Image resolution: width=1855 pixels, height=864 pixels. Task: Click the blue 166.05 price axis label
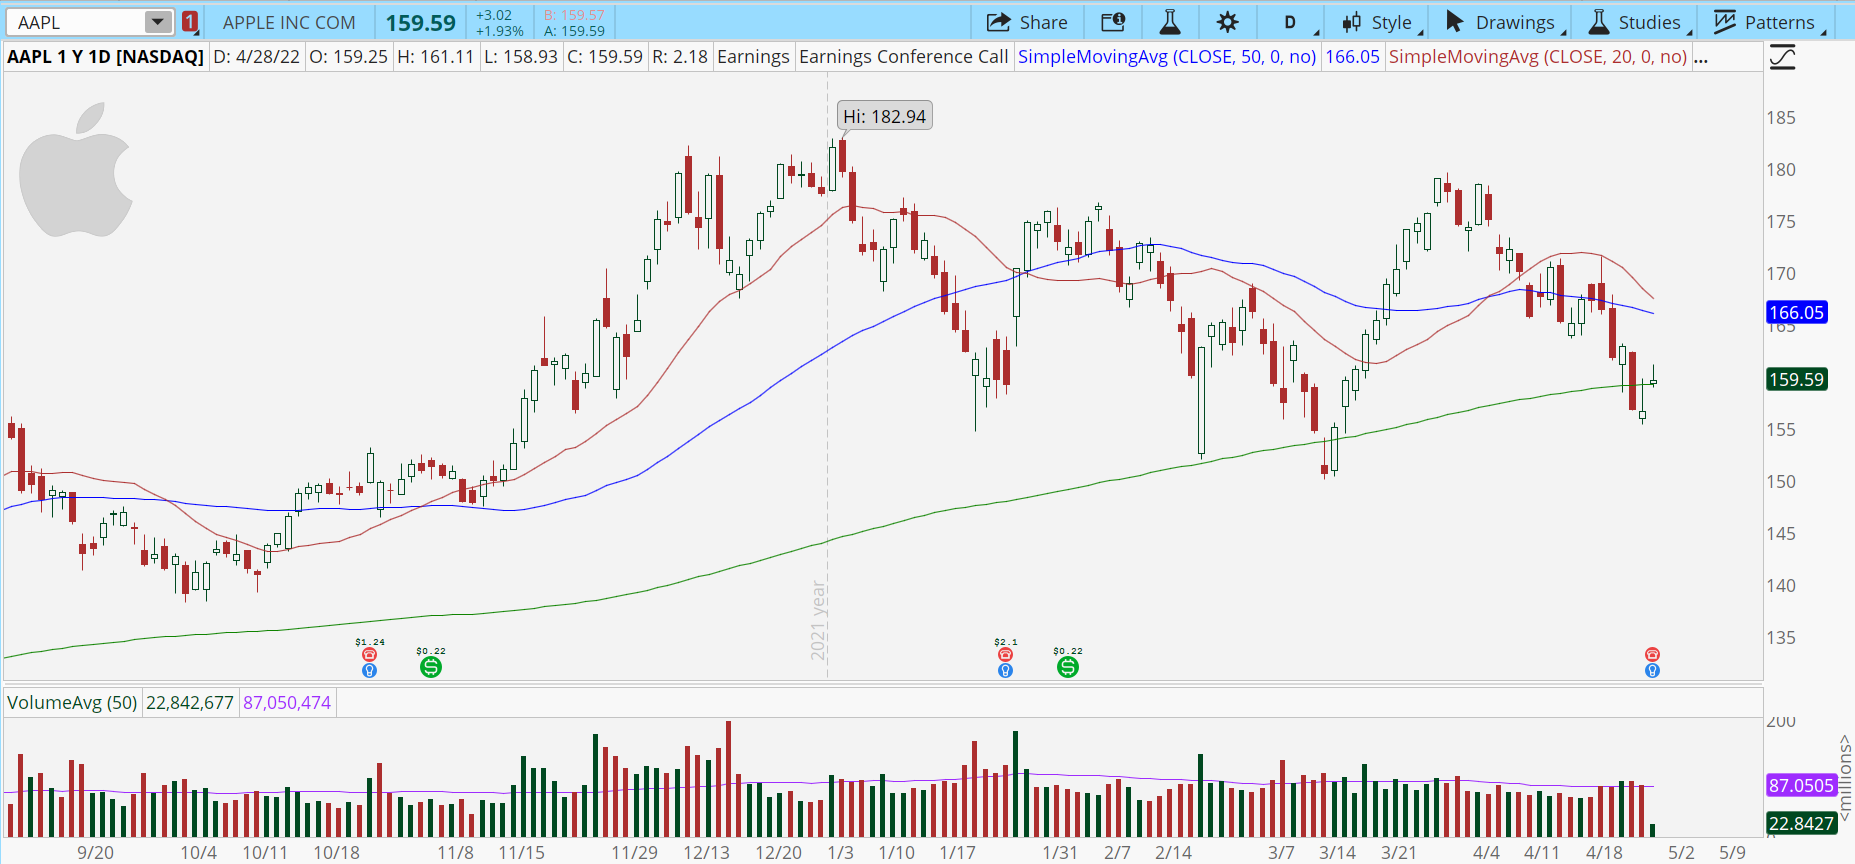pyautogui.click(x=1797, y=313)
